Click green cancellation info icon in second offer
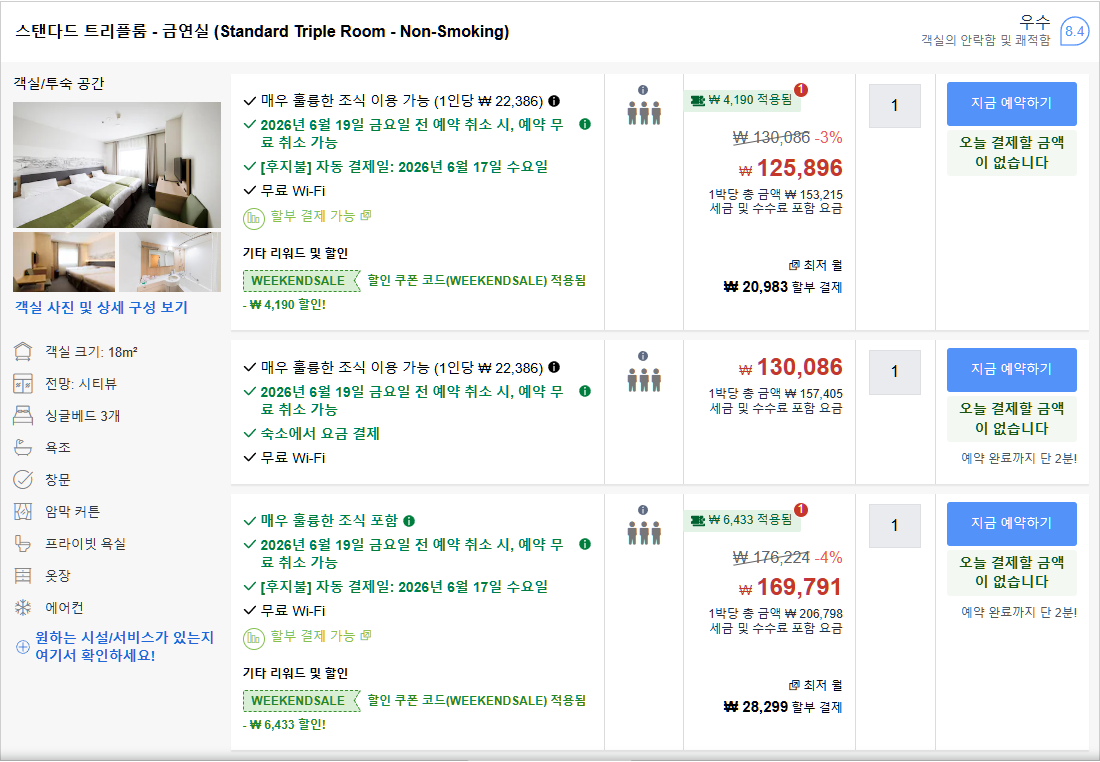 tap(584, 391)
